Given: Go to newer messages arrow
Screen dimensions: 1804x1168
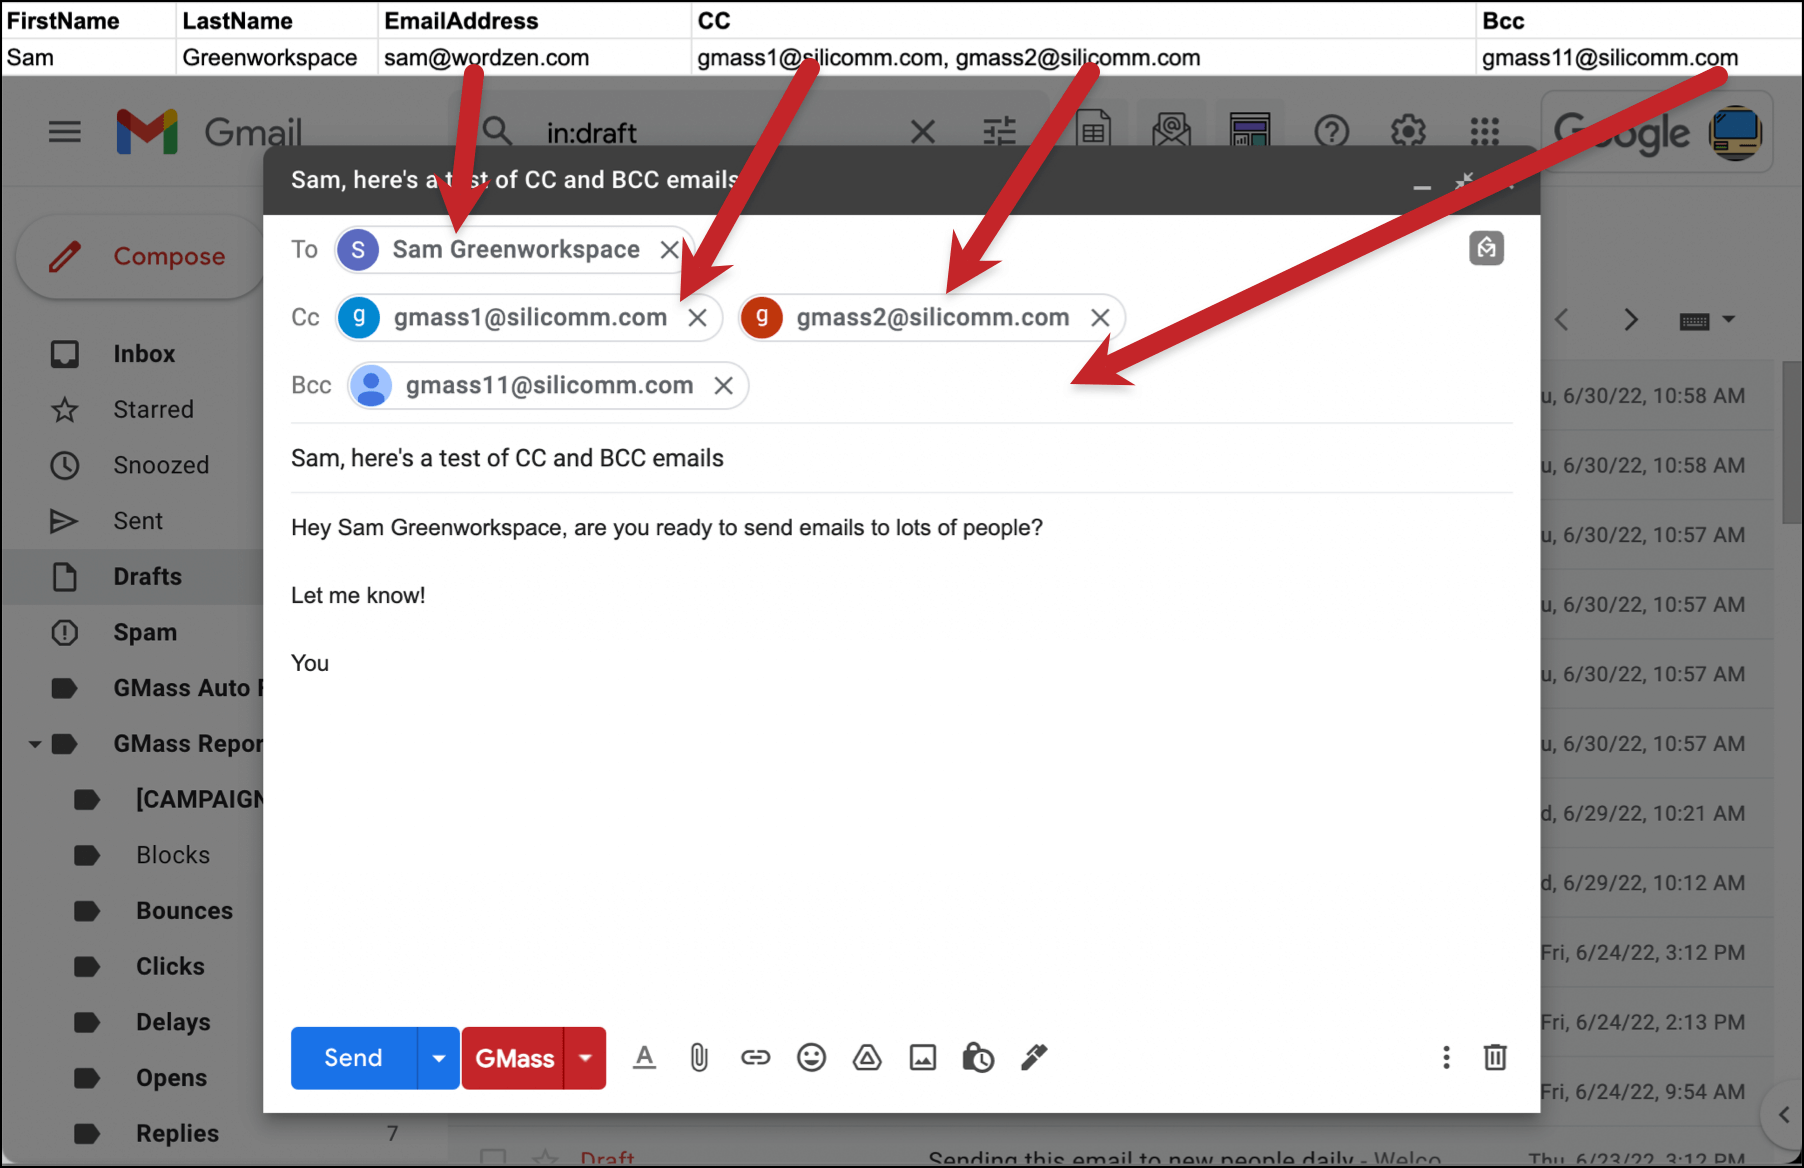Looking at the screenshot, I should (1562, 320).
